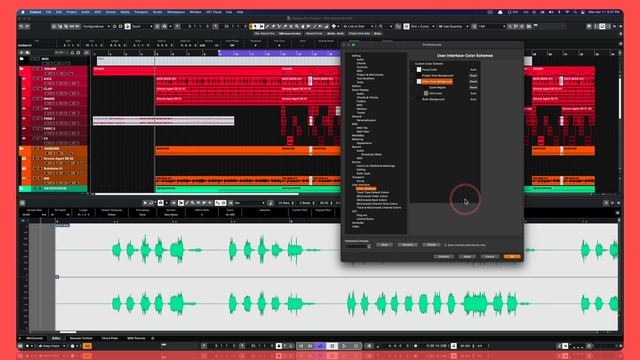Viewport: 640px width, 360px height.
Task: Select MixConsole Fader Colors in preferences tree
Action: (372, 196)
